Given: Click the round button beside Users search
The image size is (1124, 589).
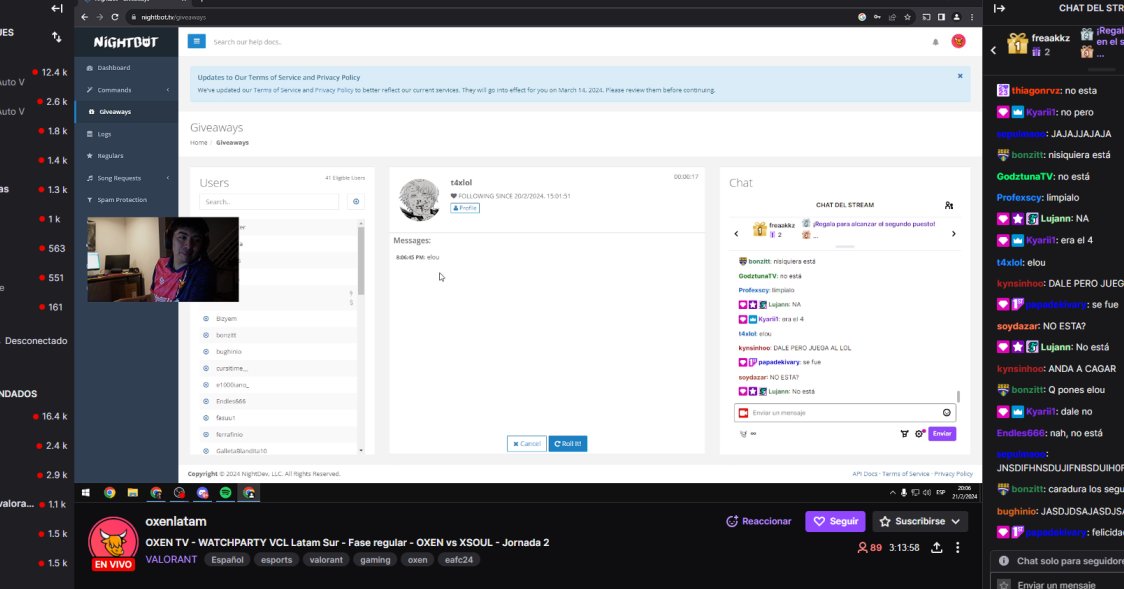Looking at the screenshot, I should coord(356,201).
